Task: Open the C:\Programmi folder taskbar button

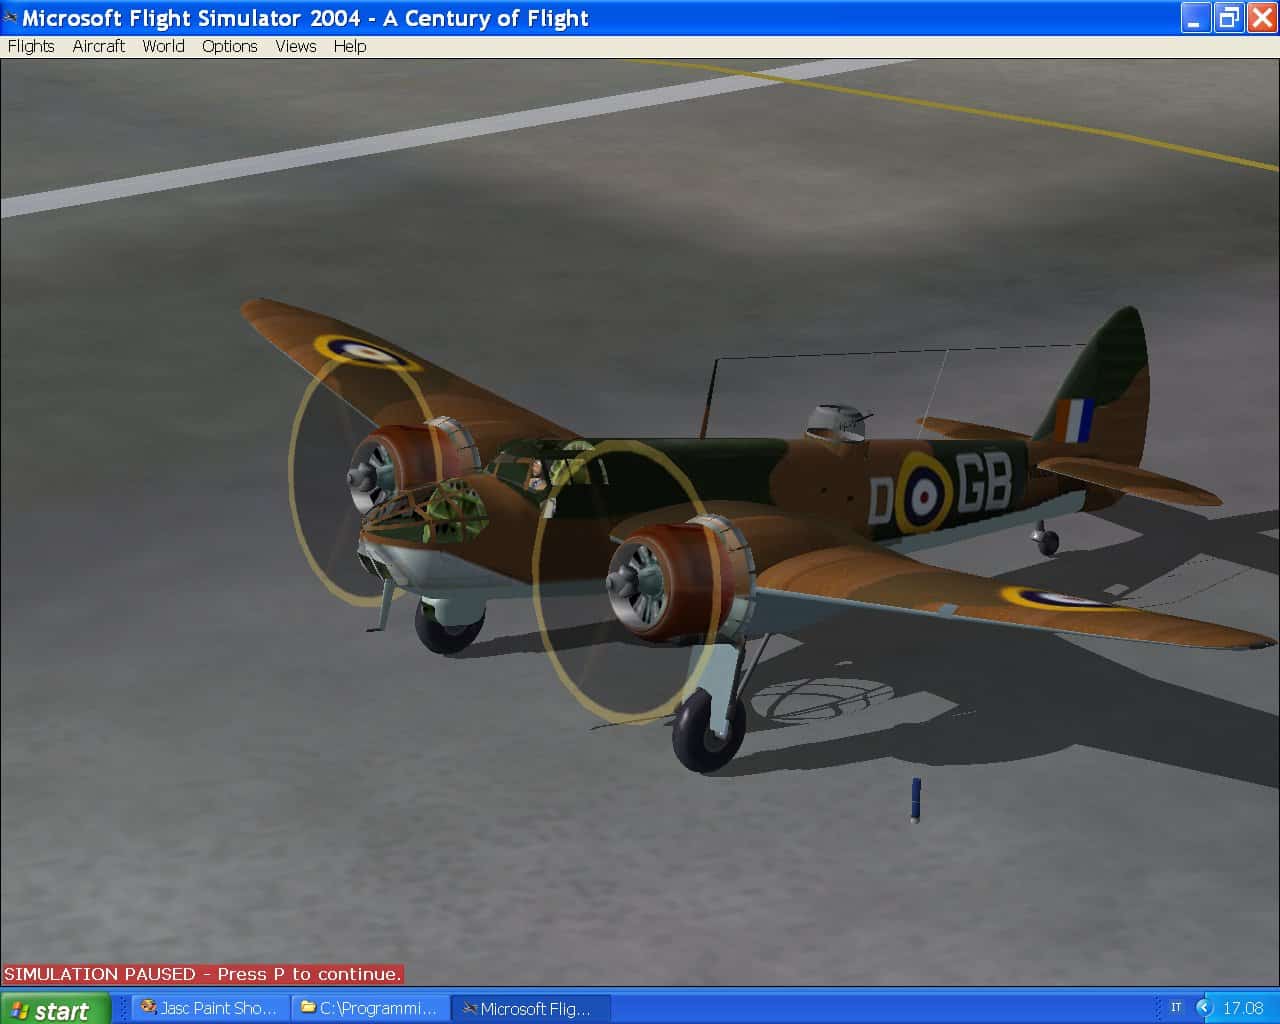Action: coord(370,1008)
